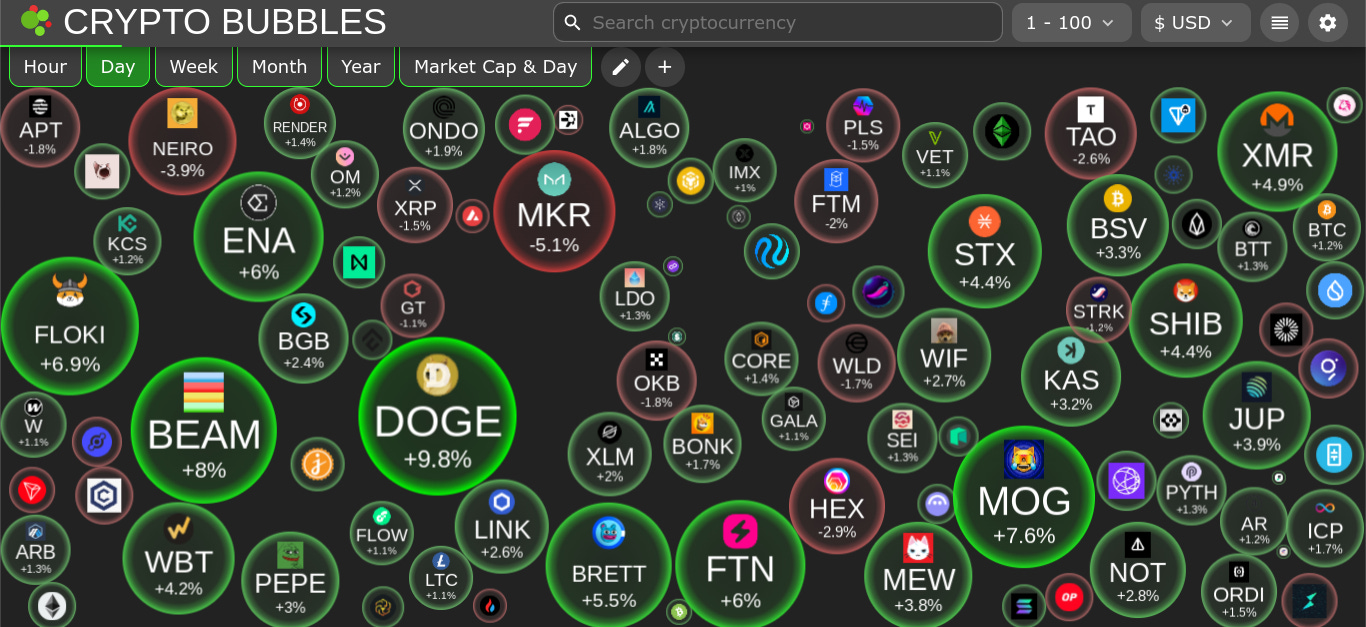The width and height of the screenshot is (1366, 627).
Task: Select the SHIB bubble
Action: point(1186,320)
